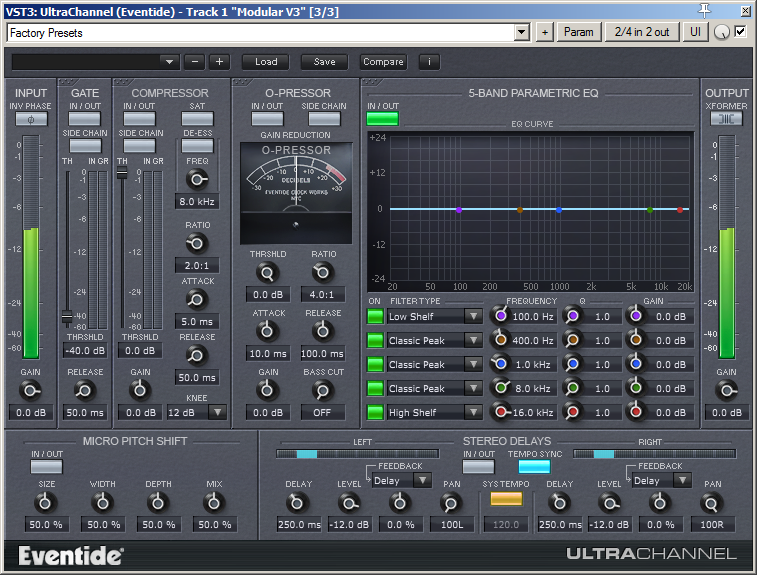
Task: Click the info 'i' button in preset bar
Action: click(429, 62)
